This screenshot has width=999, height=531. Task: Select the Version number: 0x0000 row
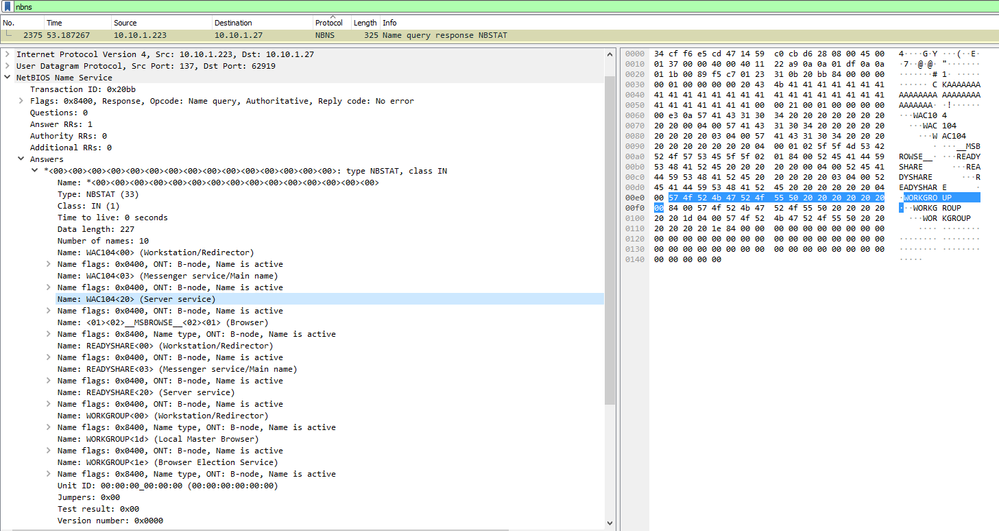pyautogui.click(x=110, y=520)
